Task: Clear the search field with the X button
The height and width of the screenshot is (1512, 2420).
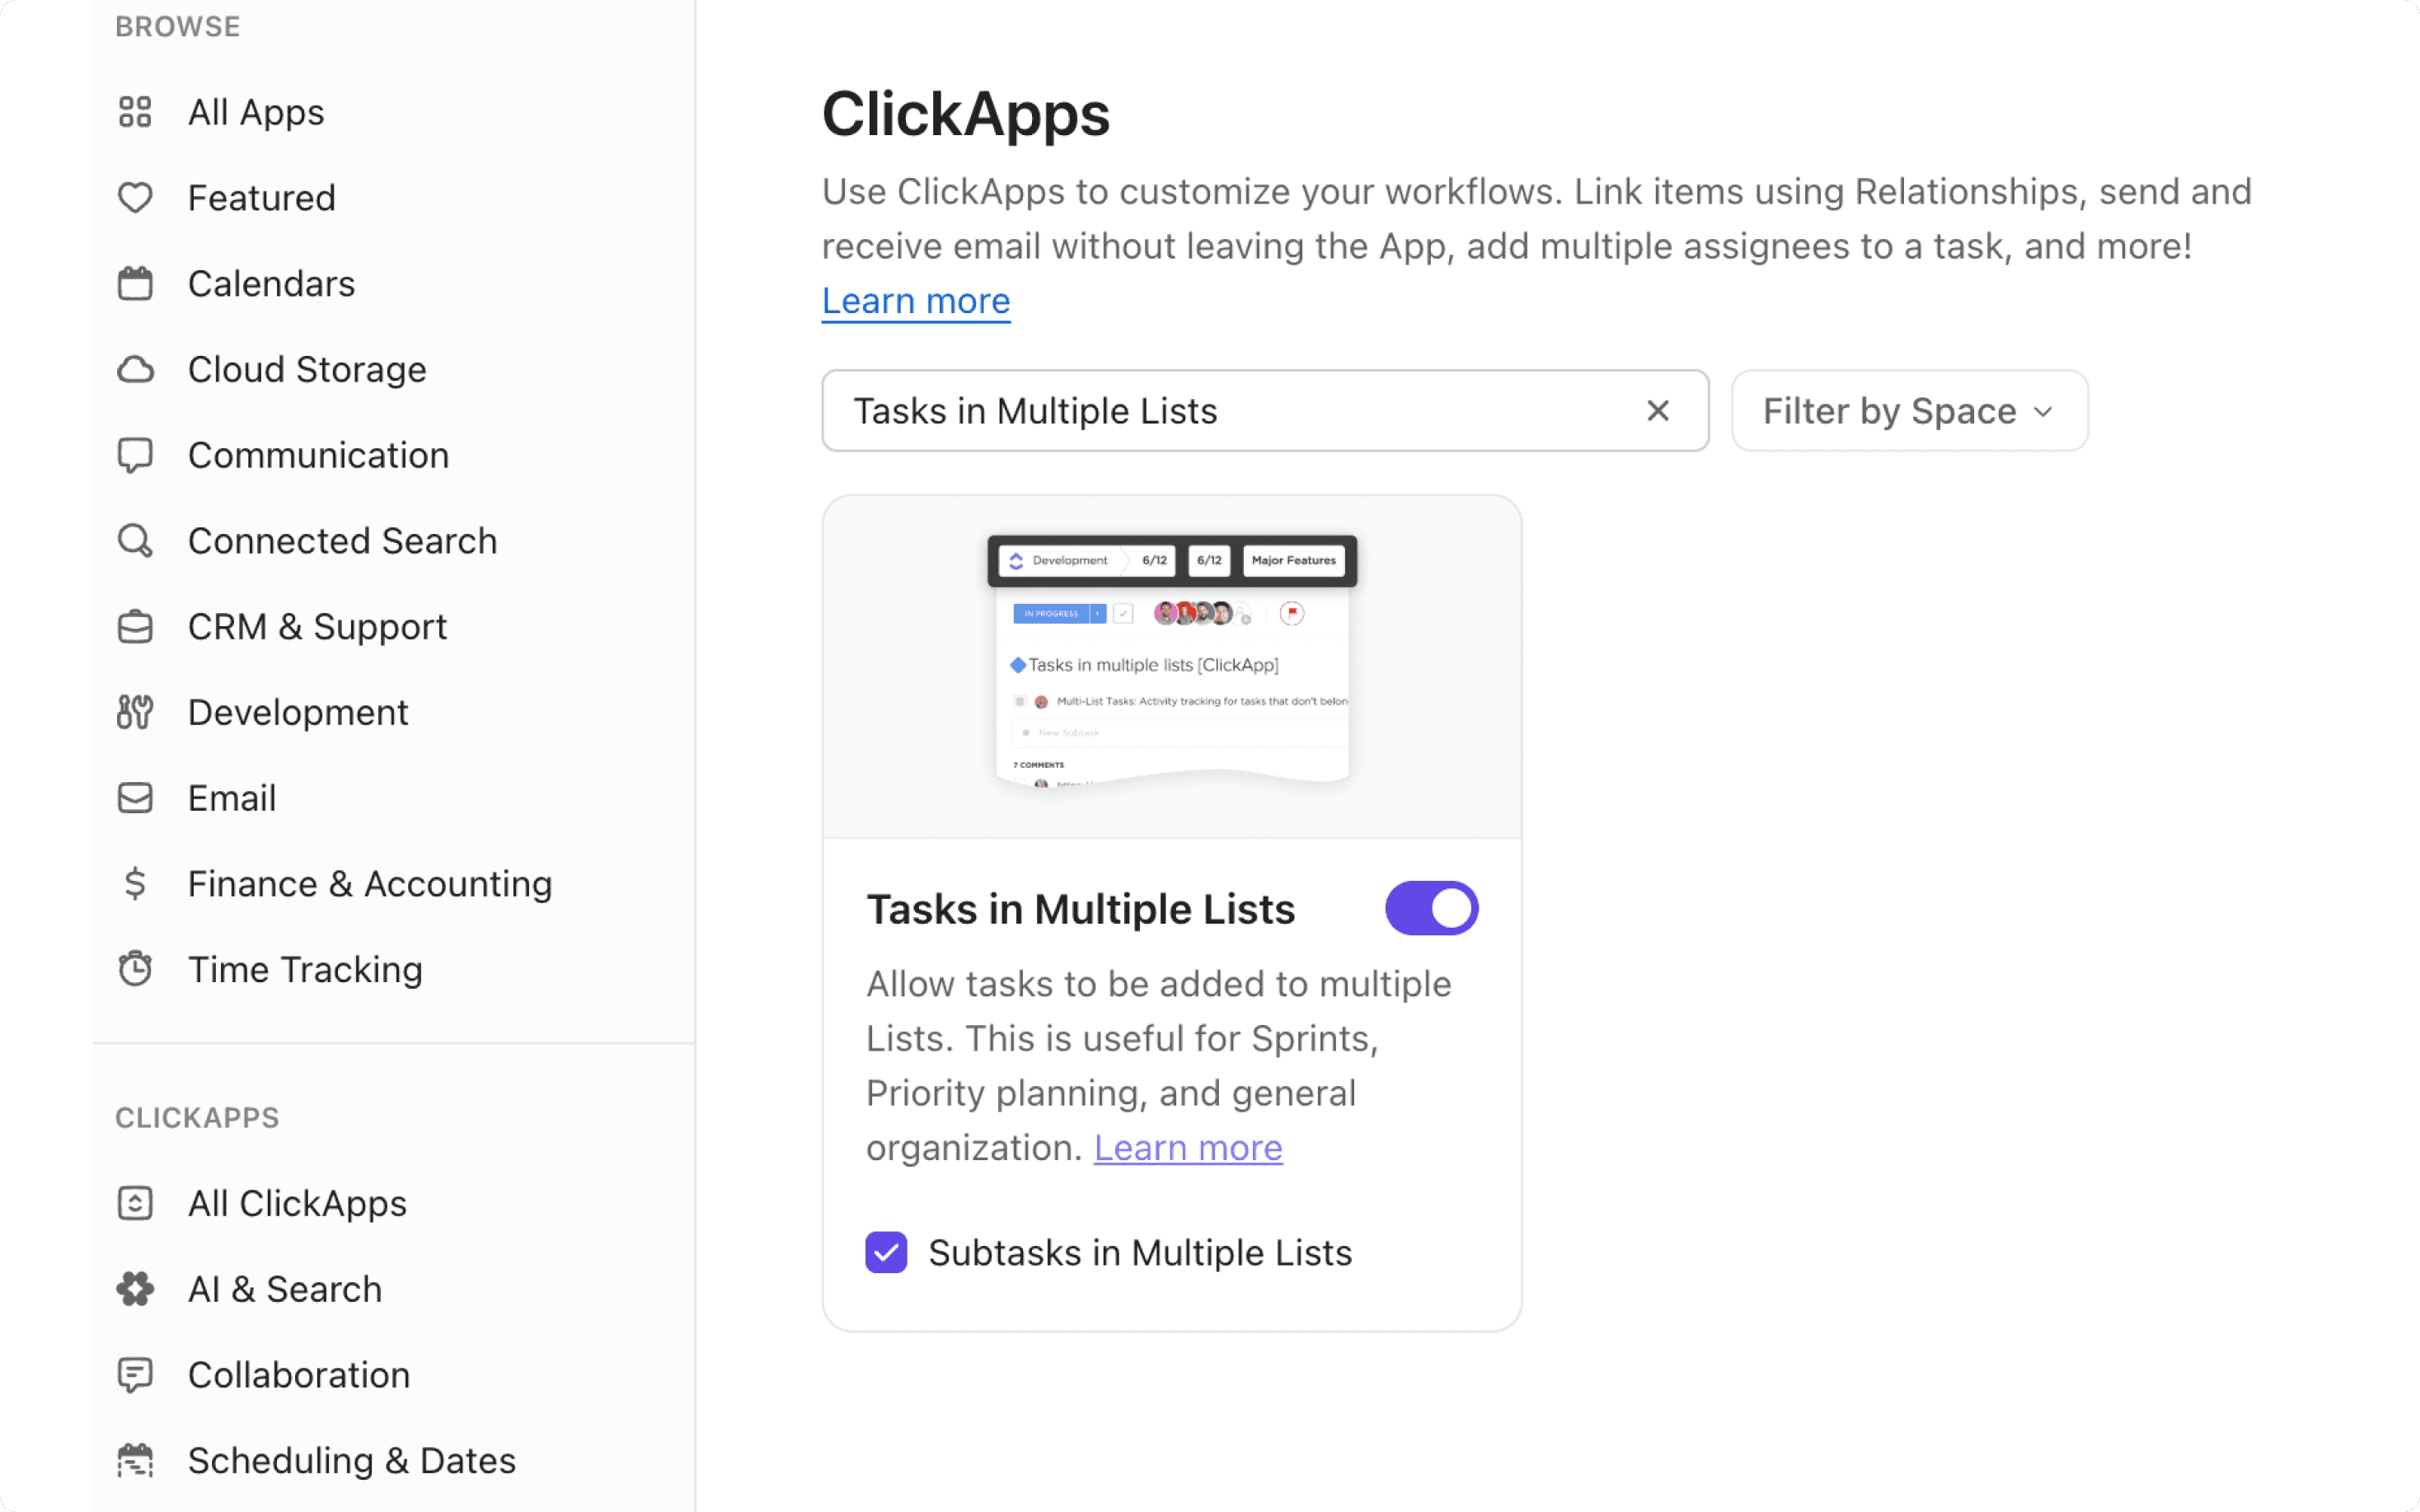Action: pos(1658,410)
